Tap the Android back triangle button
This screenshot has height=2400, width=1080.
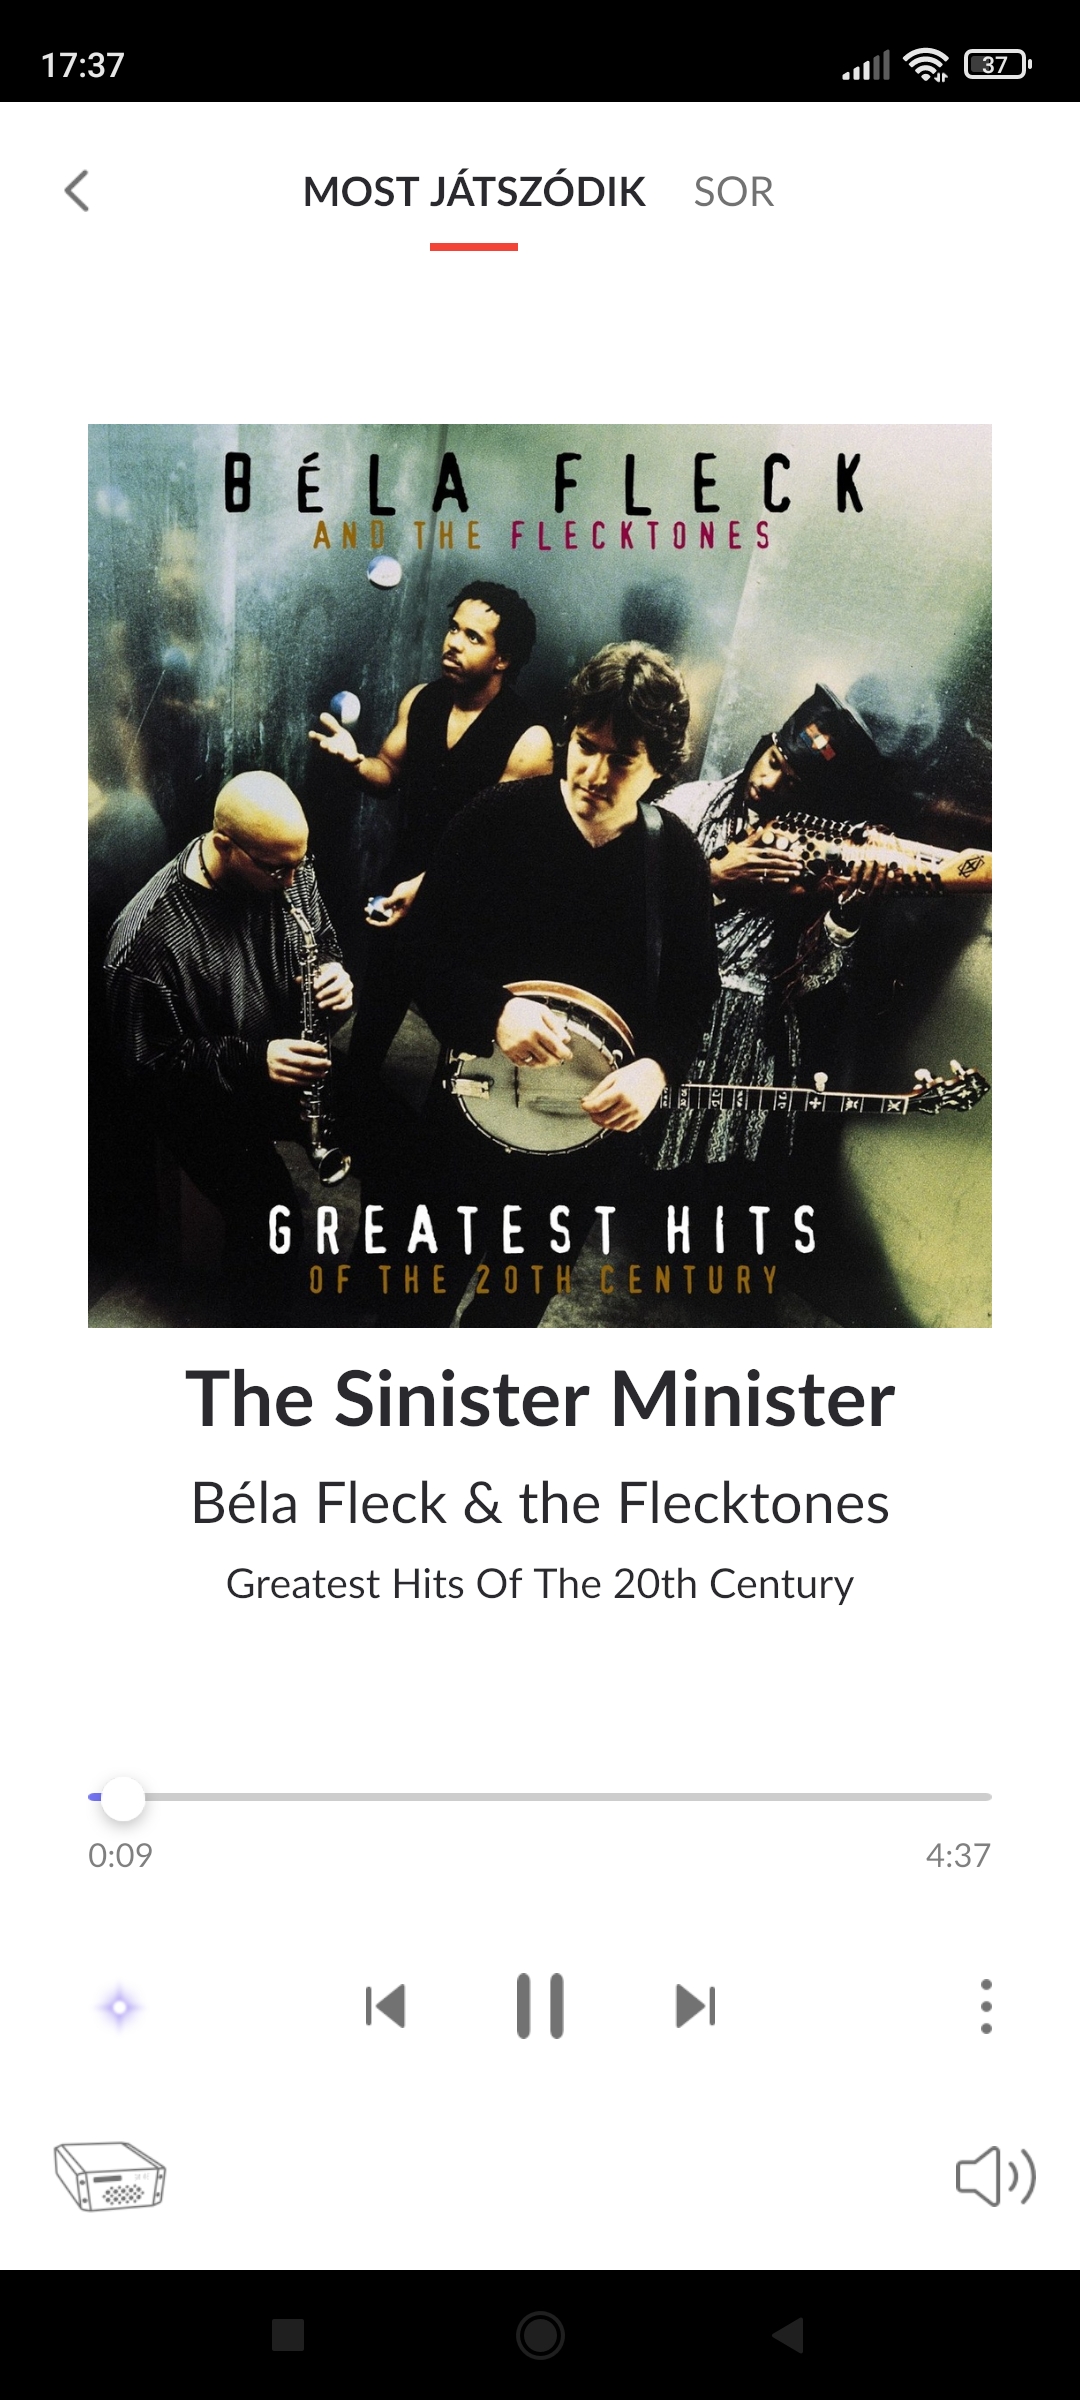point(789,2336)
